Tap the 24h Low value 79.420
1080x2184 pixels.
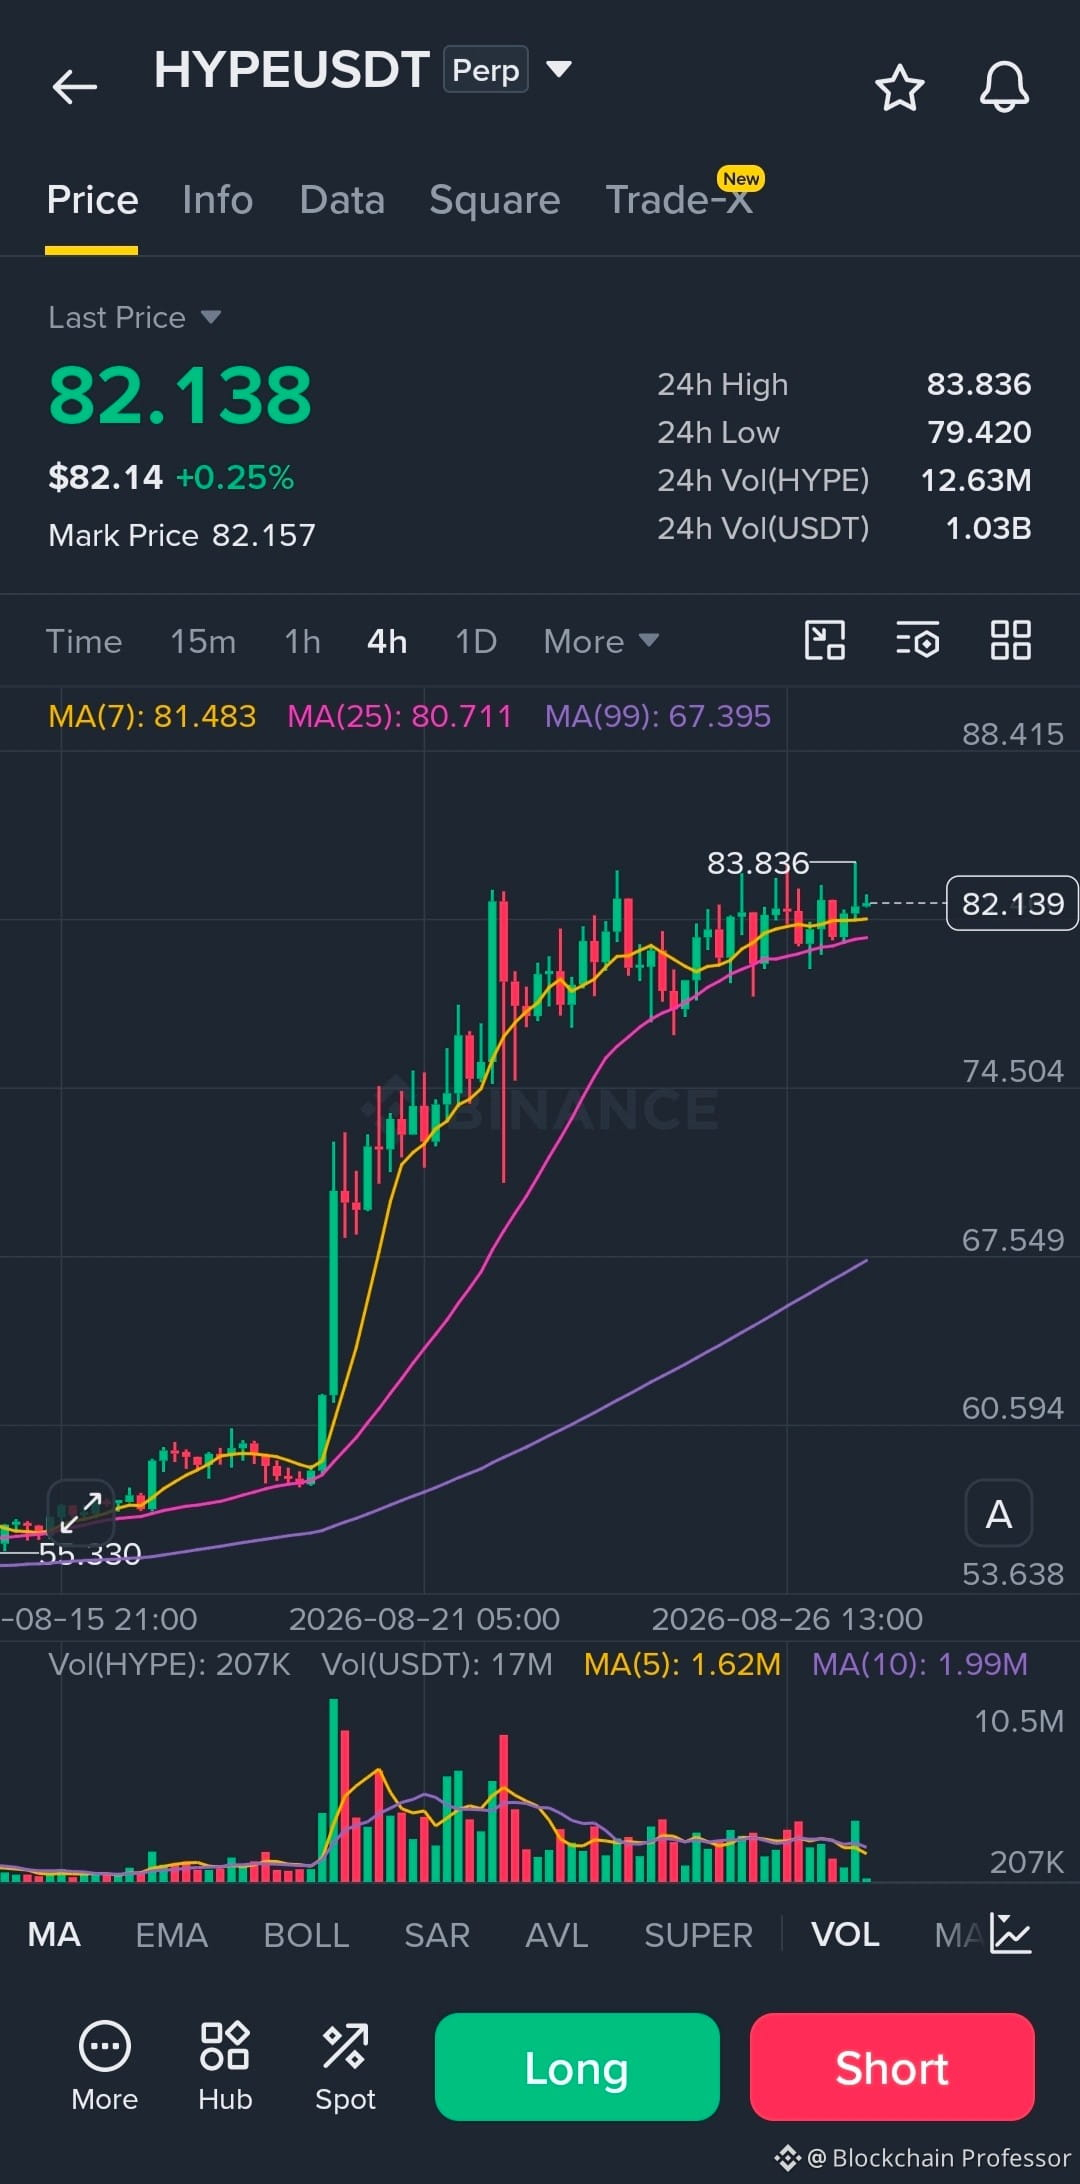coord(979,432)
